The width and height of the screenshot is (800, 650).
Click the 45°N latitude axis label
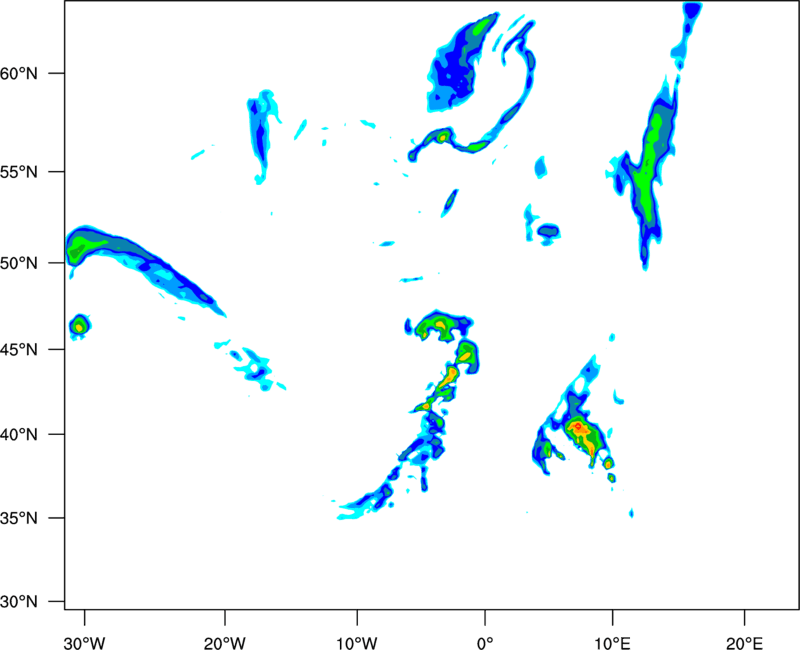click(19, 349)
